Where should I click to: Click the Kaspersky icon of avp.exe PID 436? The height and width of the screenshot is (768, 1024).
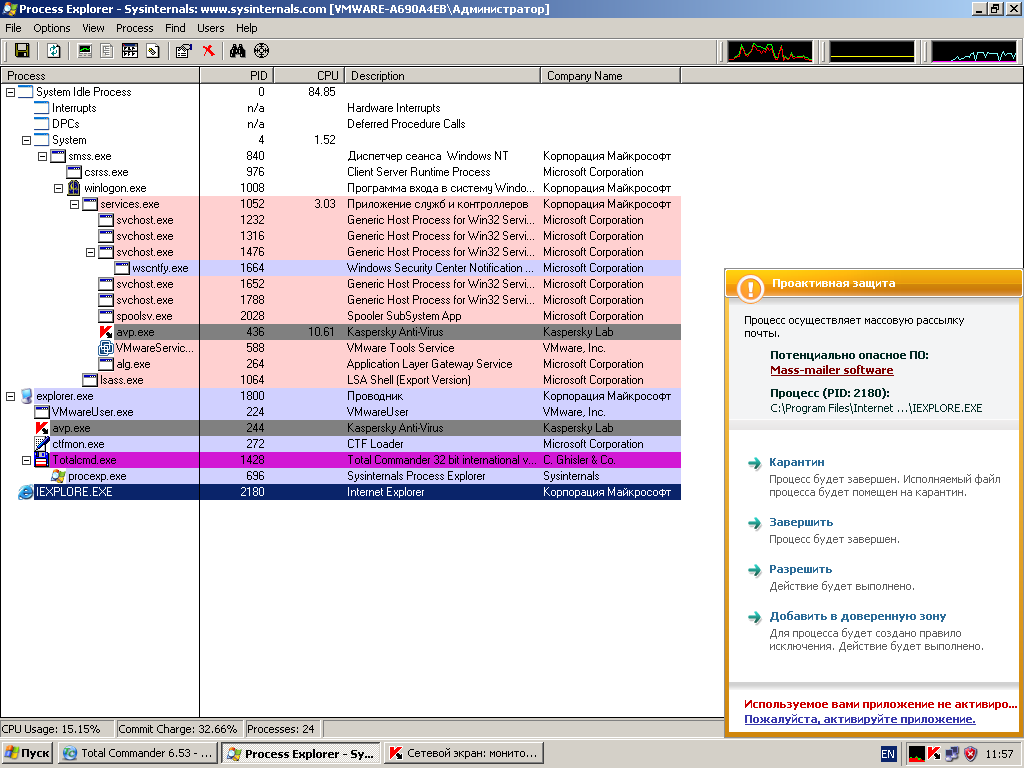(106, 332)
